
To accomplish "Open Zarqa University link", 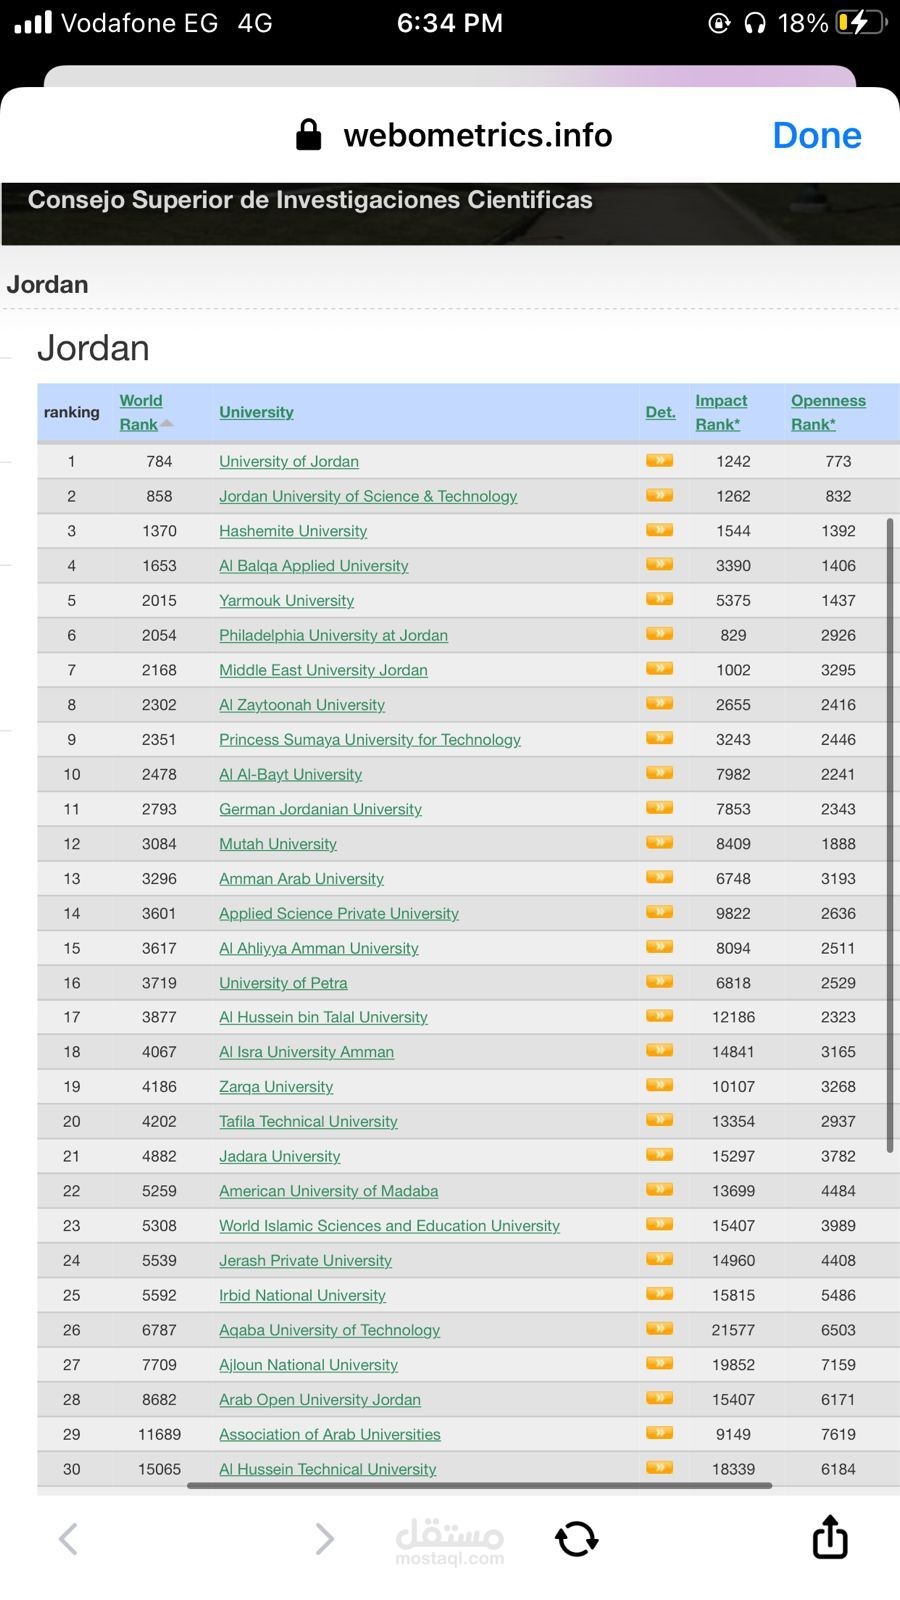I will (276, 1087).
